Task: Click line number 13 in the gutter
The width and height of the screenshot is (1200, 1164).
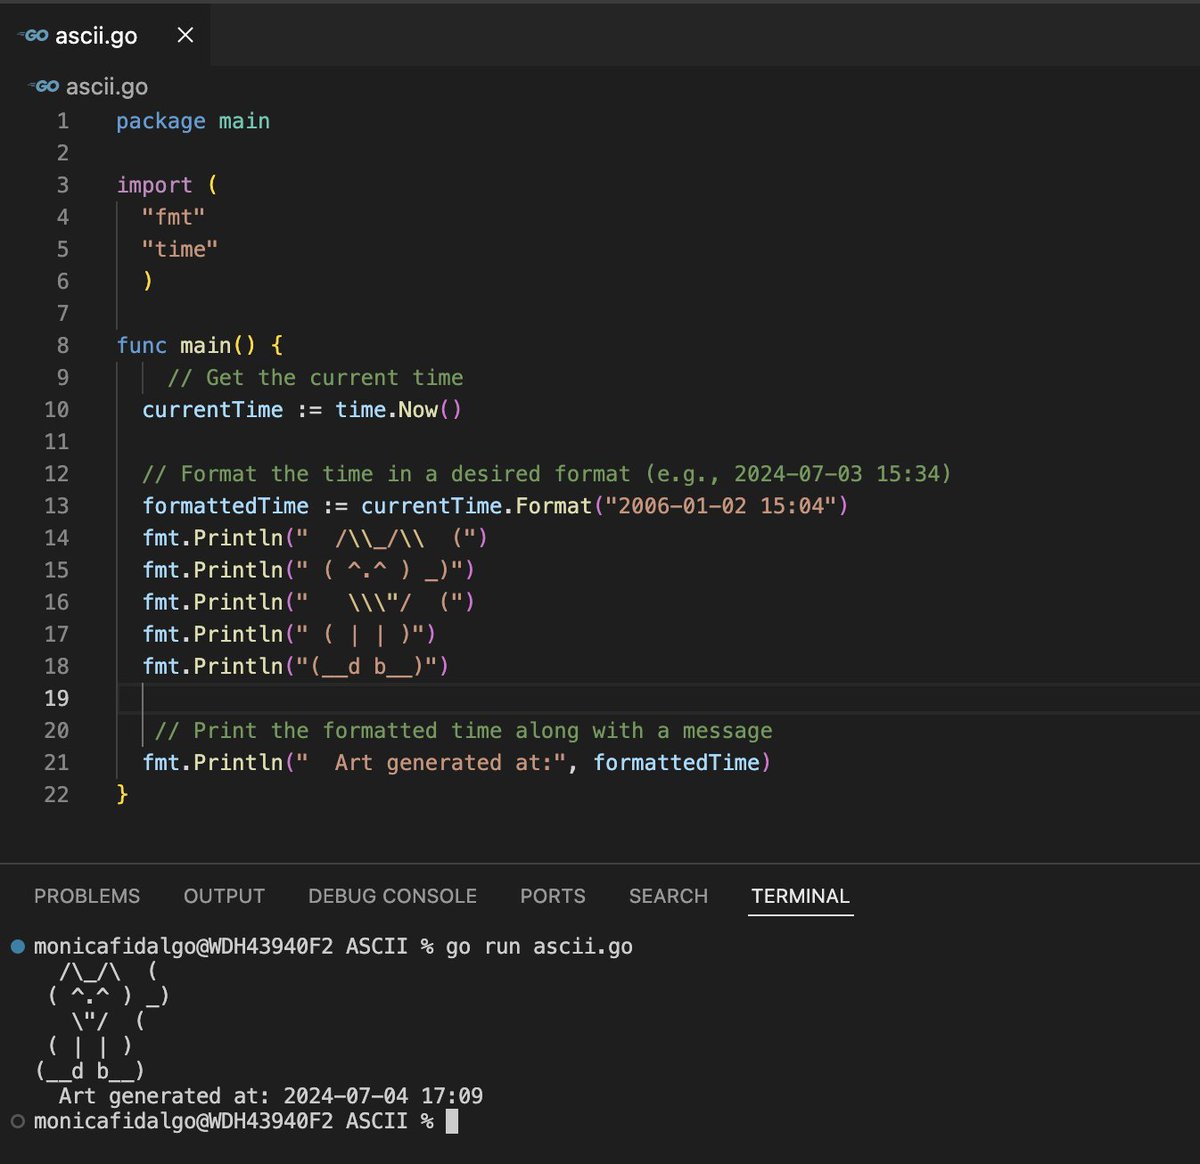Action: [x=56, y=506]
